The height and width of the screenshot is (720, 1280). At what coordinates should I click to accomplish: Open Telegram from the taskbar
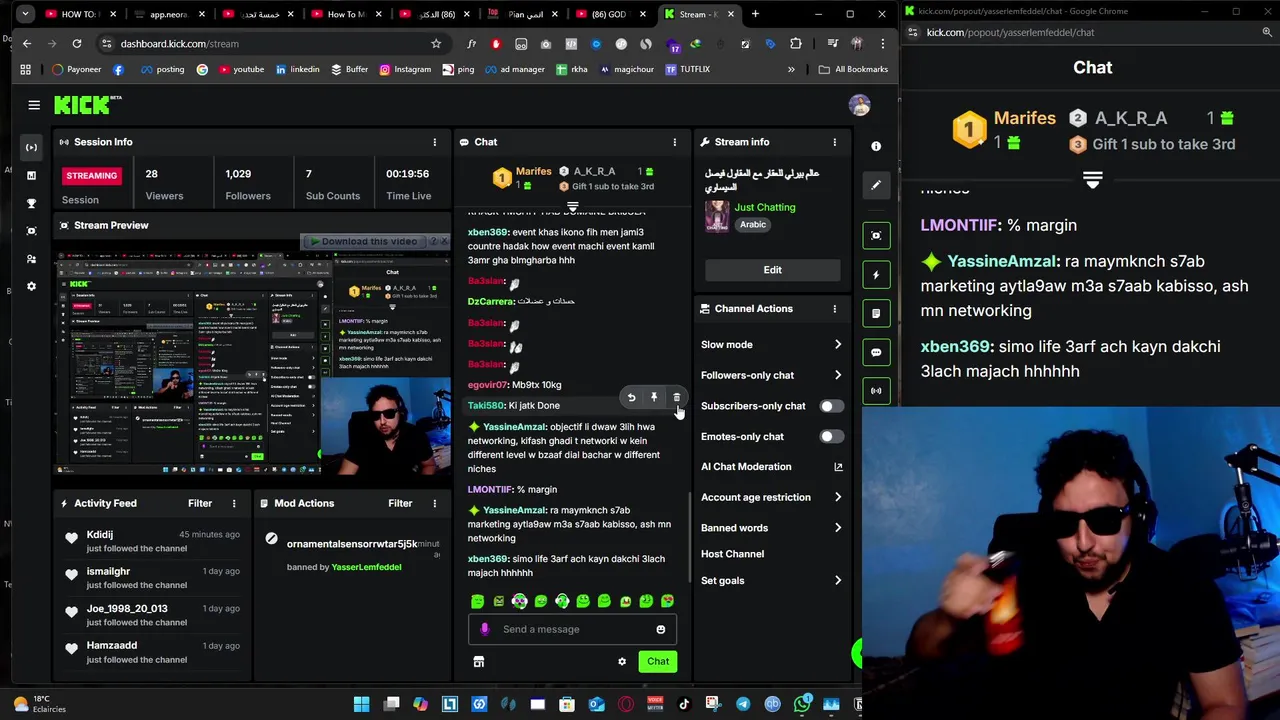[743, 704]
